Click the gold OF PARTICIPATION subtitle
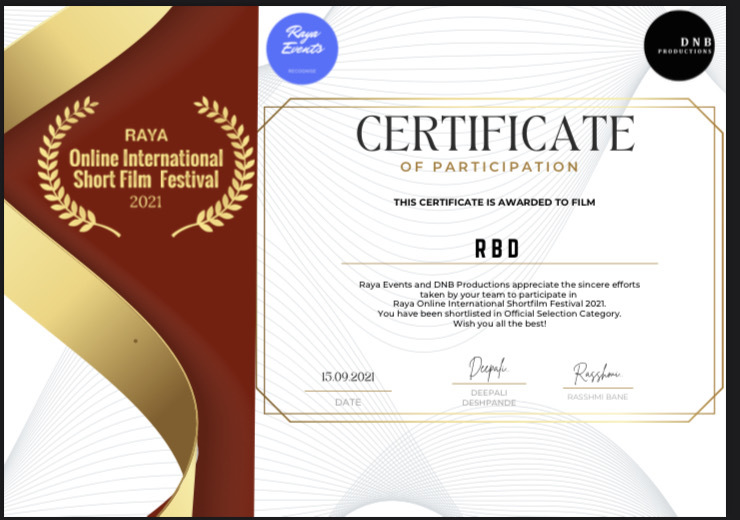 (489, 167)
